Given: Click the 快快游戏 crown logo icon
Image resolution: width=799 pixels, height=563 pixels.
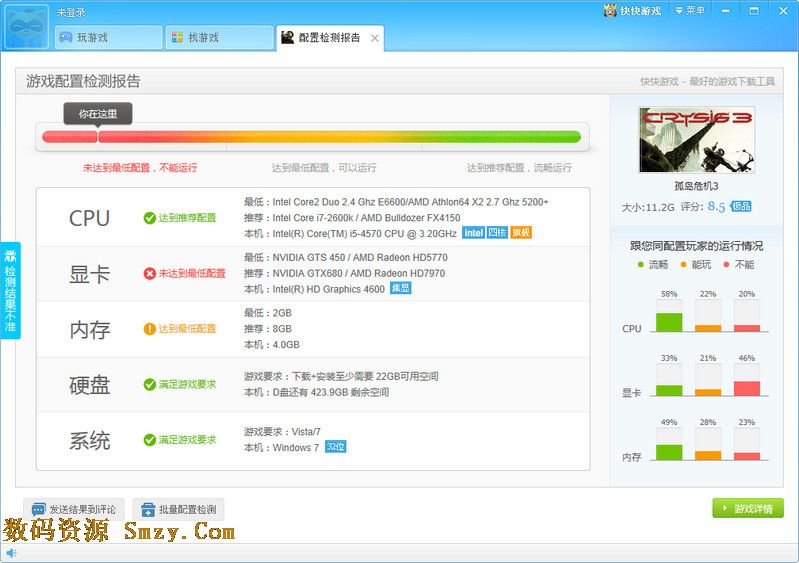Looking at the screenshot, I should (610, 11).
